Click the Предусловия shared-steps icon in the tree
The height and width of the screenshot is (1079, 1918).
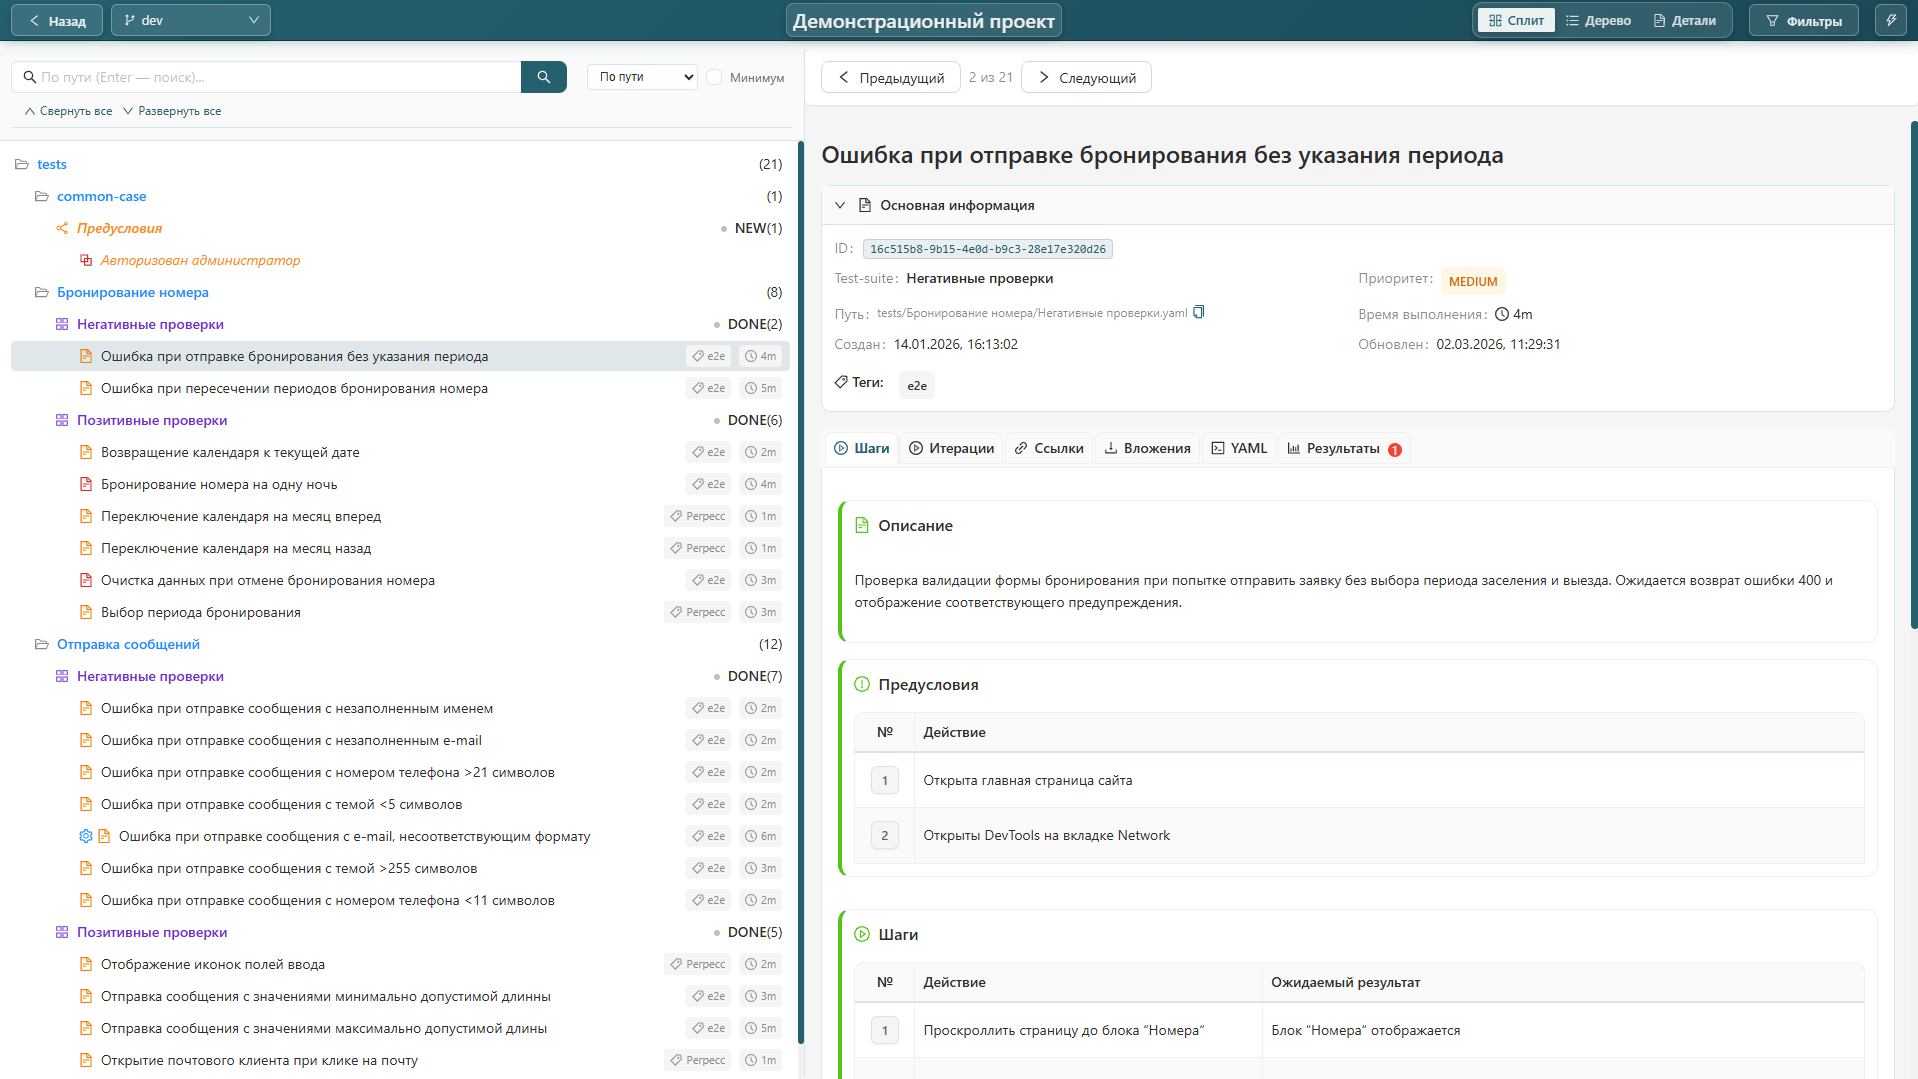coord(62,228)
